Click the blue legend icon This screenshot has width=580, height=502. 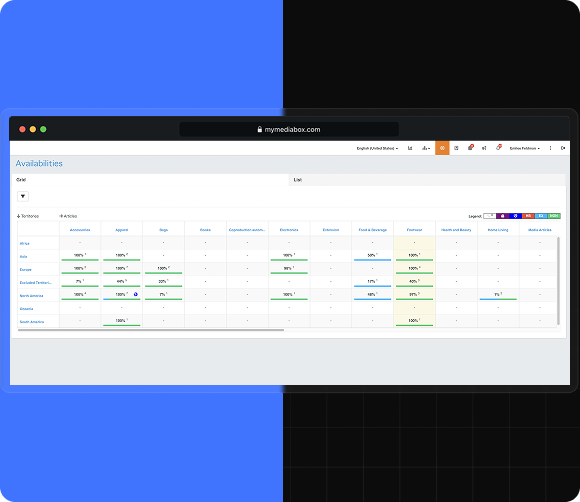pyautogui.click(x=515, y=216)
